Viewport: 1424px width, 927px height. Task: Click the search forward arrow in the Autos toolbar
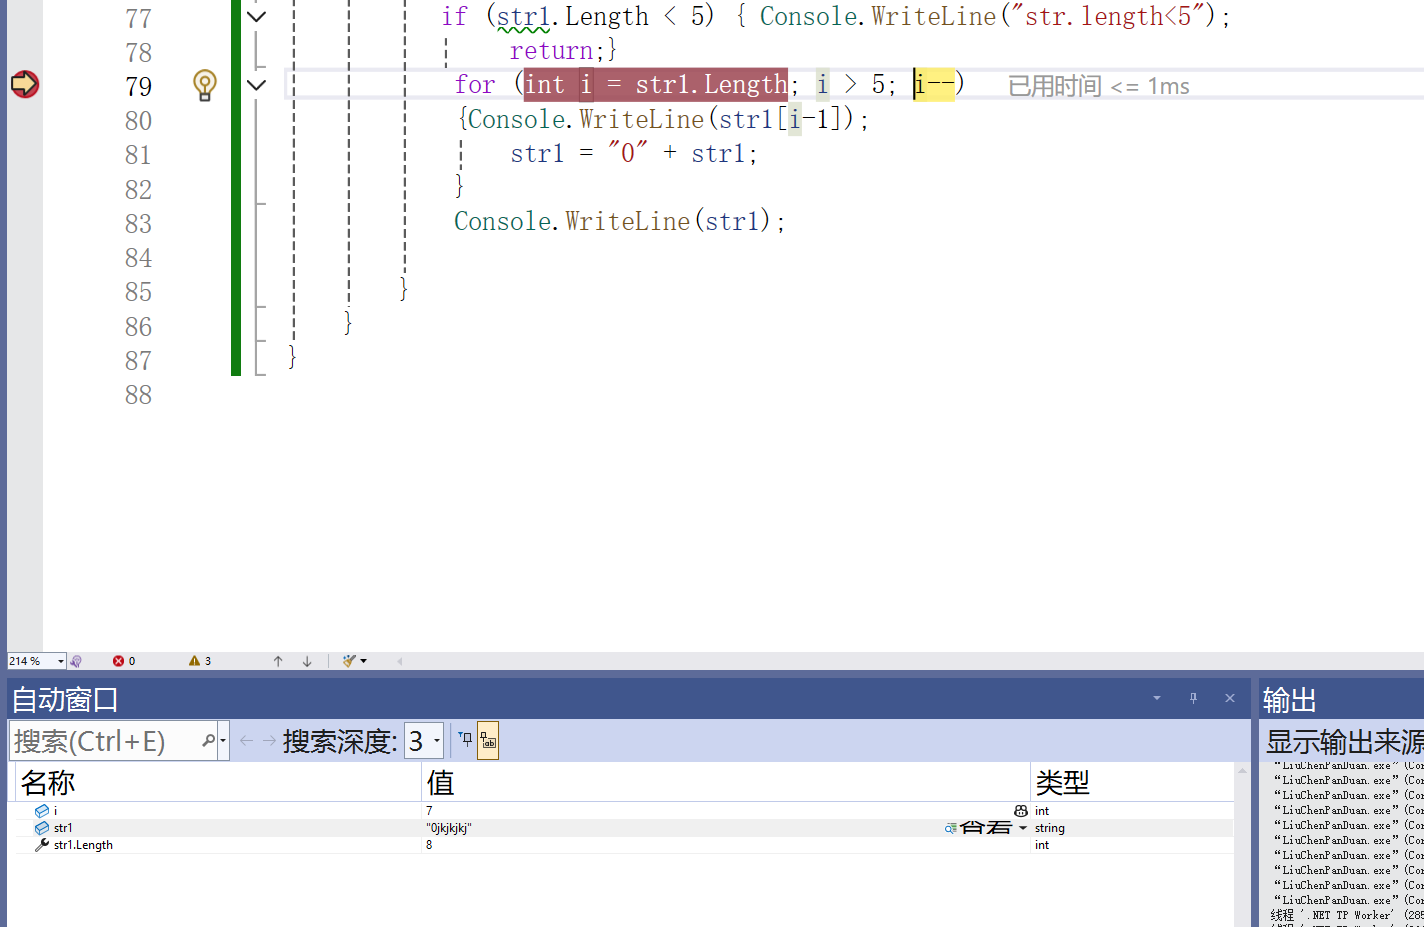269,741
